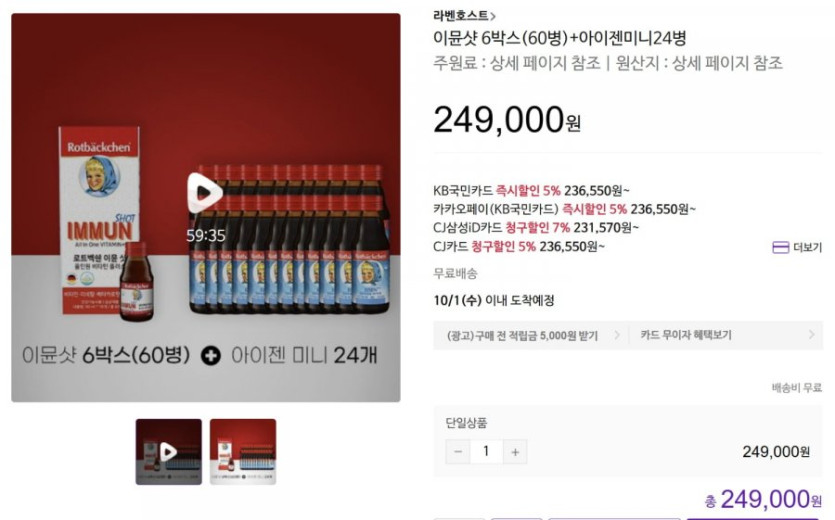Expand arrow next to 적립금 5,000원 받기
Screen dimensions: 835x520
point(617,335)
